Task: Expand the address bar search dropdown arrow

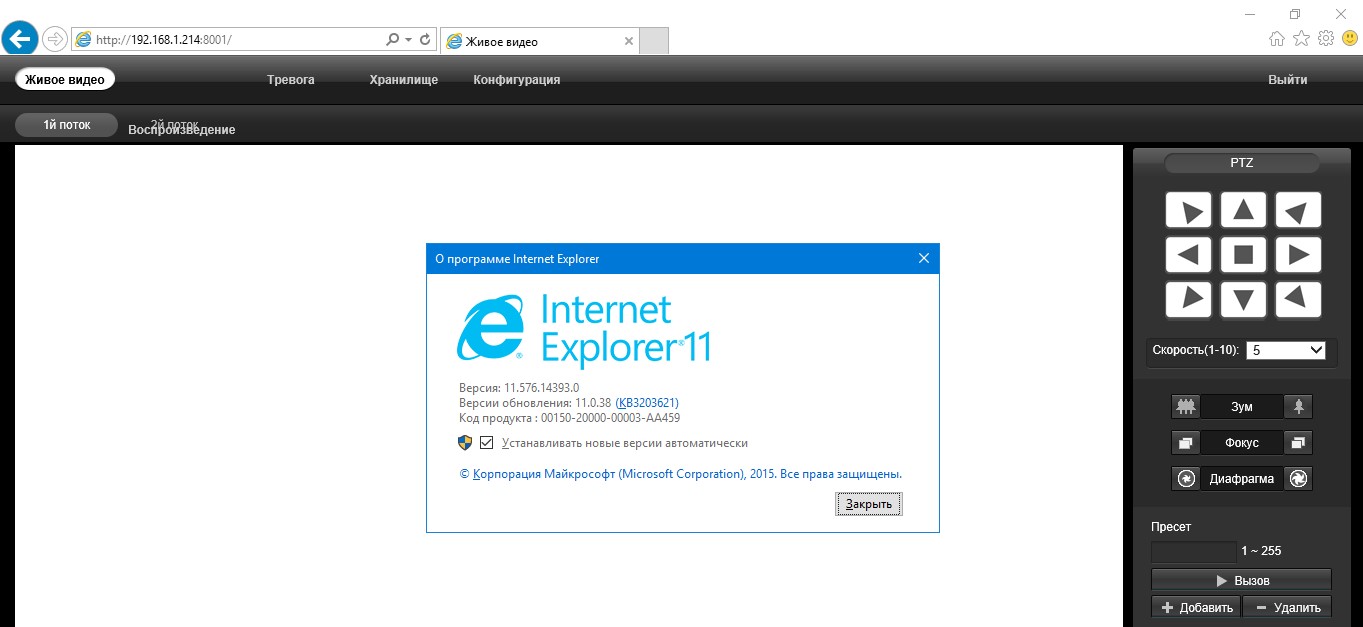Action: tap(408, 40)
